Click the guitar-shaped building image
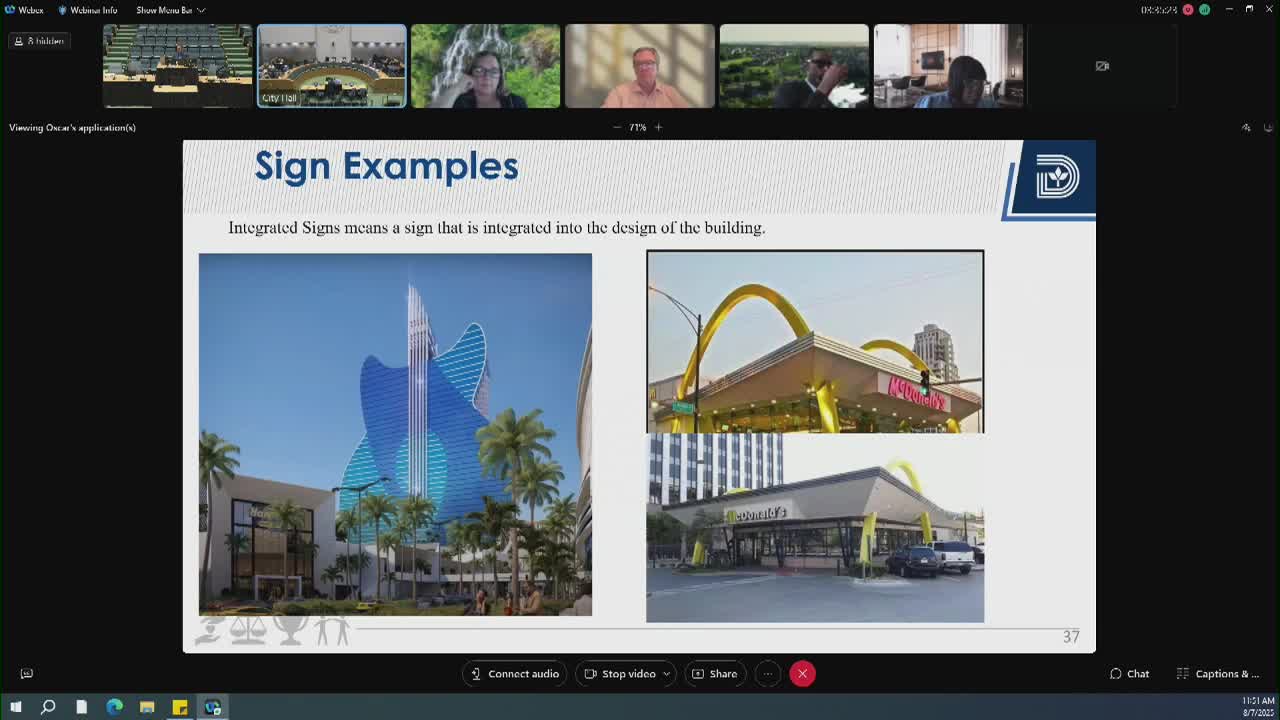Viewport: 1280px width, 720px height. point(395,434)
